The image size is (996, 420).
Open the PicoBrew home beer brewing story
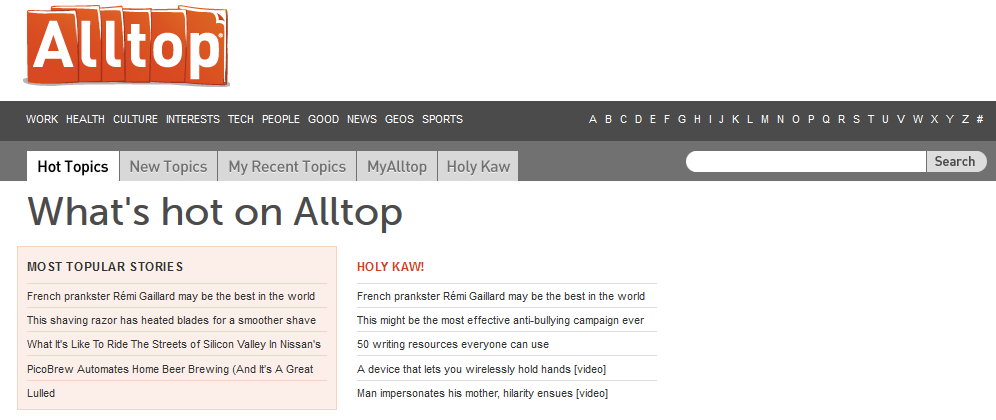(170, 369)
